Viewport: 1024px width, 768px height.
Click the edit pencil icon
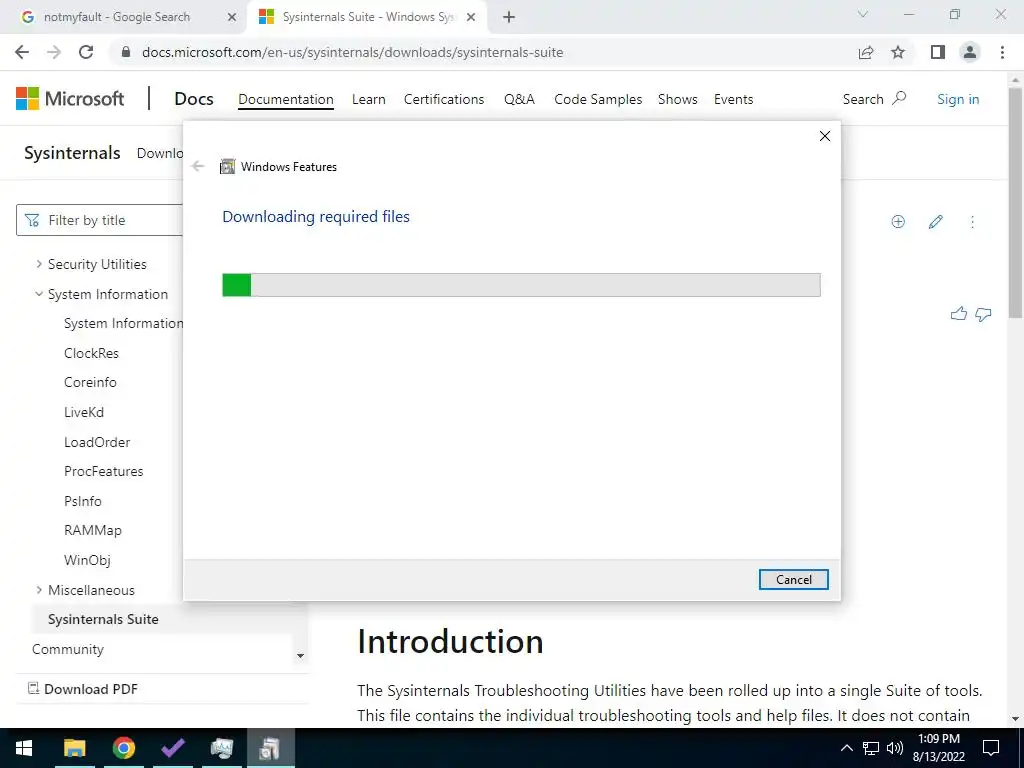[935, 222]
